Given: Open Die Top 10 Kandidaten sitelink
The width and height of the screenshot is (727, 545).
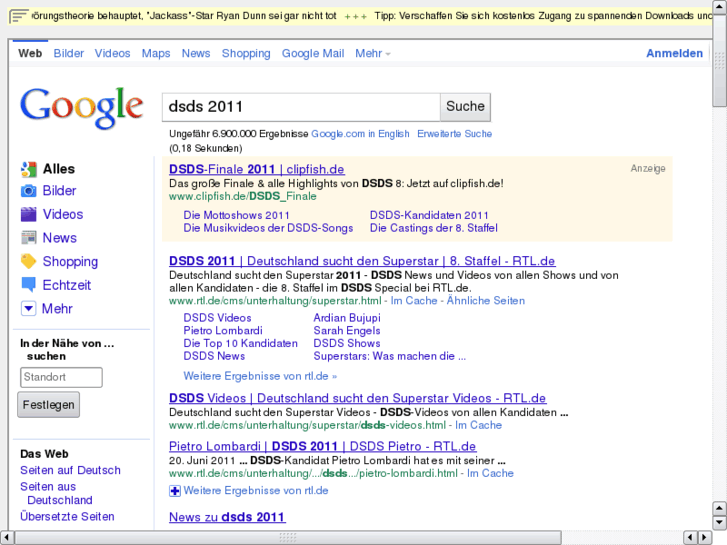Looking at the screenshot, I should (241, 344).
